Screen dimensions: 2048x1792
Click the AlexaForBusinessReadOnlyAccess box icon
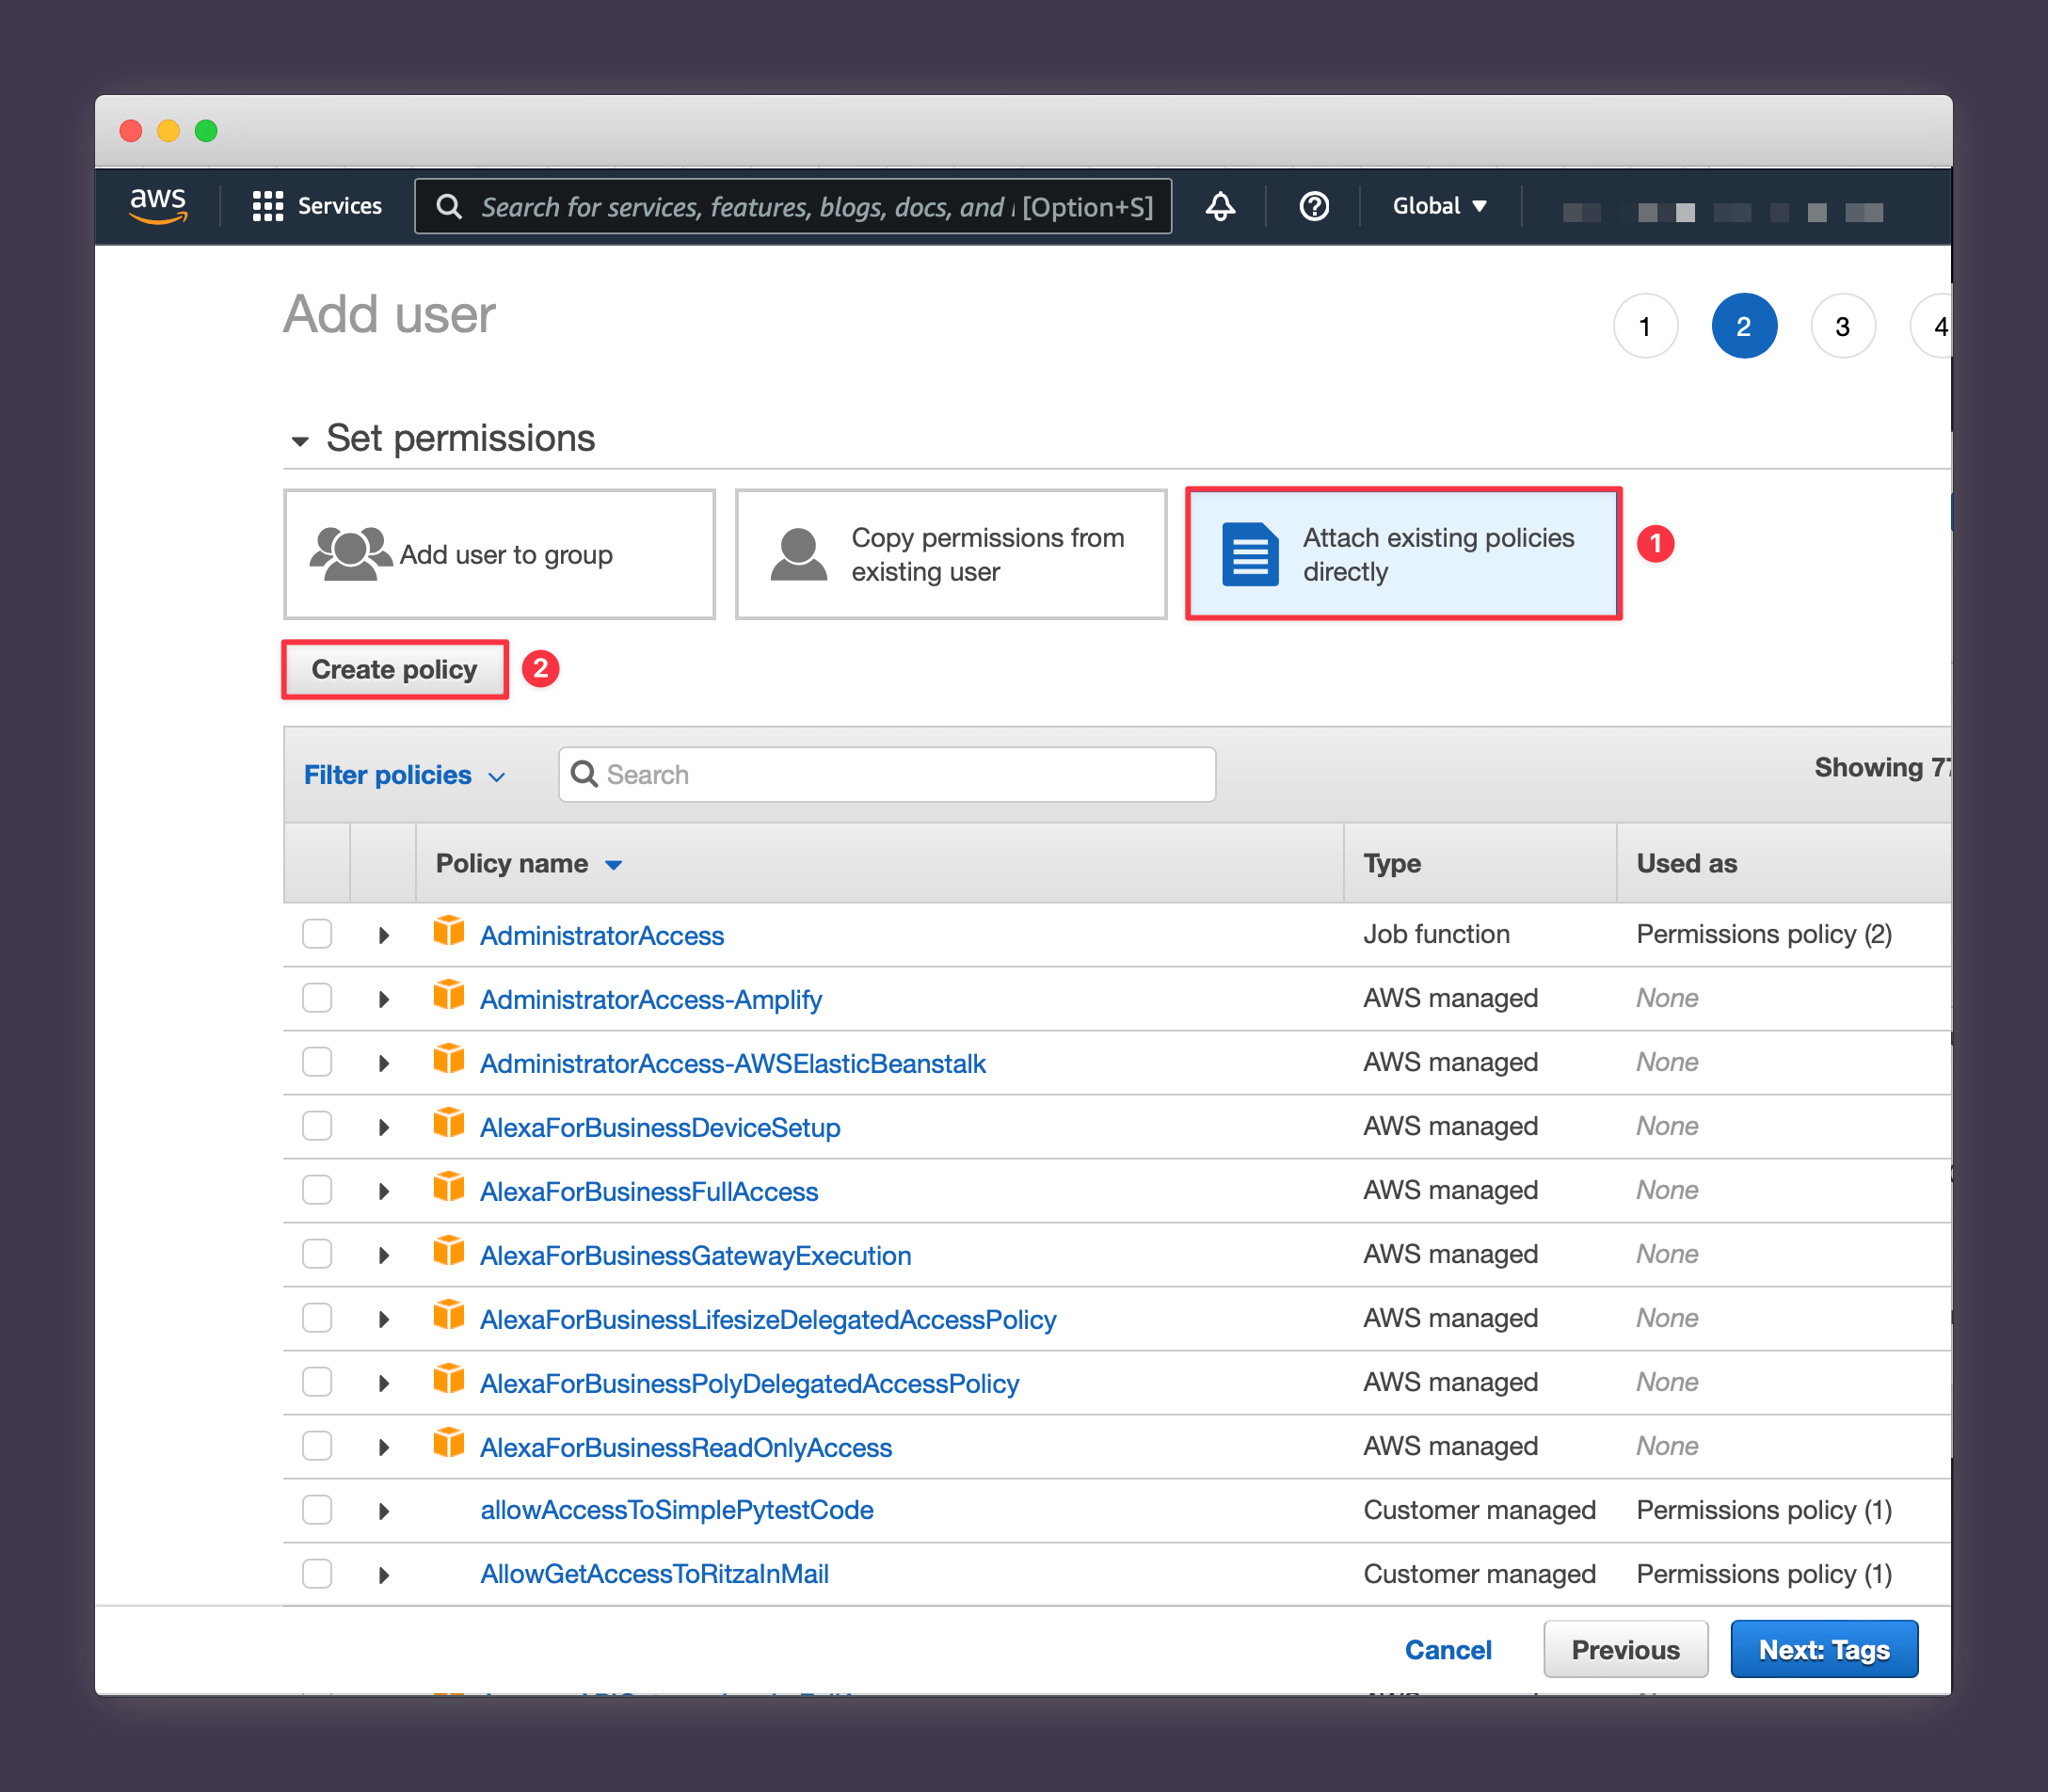pyautogui.click(x=449, y=1443)
